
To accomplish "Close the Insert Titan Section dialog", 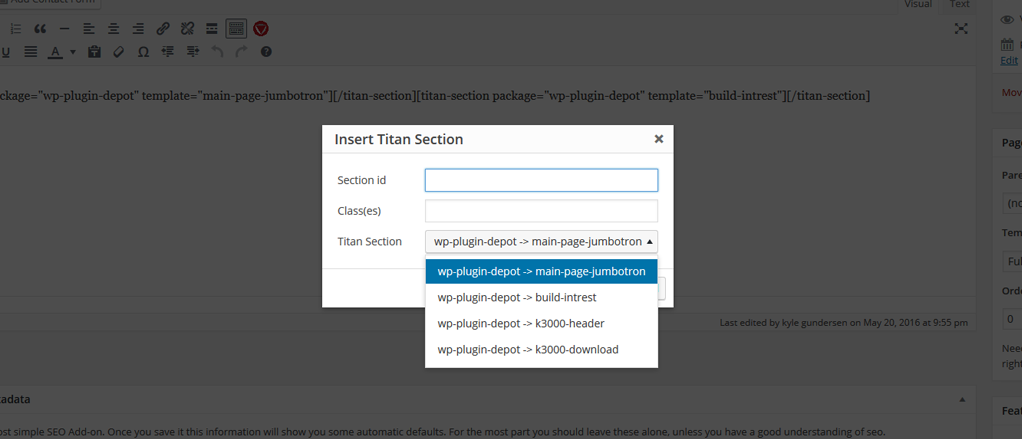I will pyautogui.click(x=659, y=139).
